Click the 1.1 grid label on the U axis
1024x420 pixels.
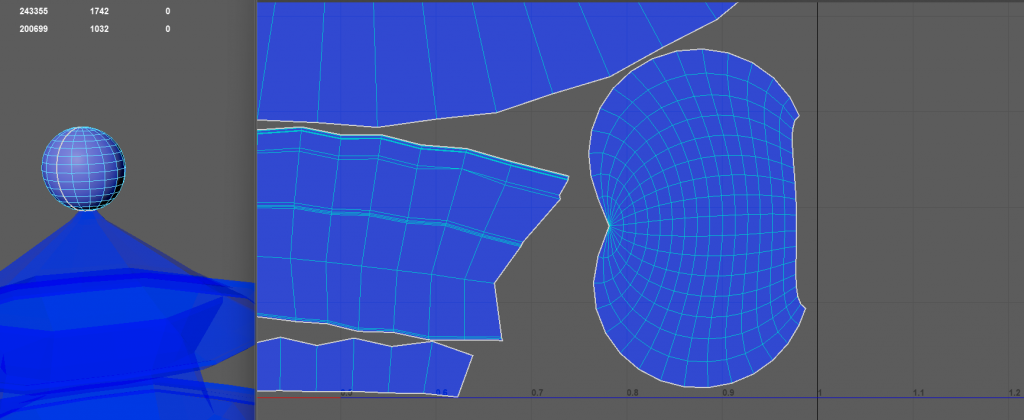918,394
